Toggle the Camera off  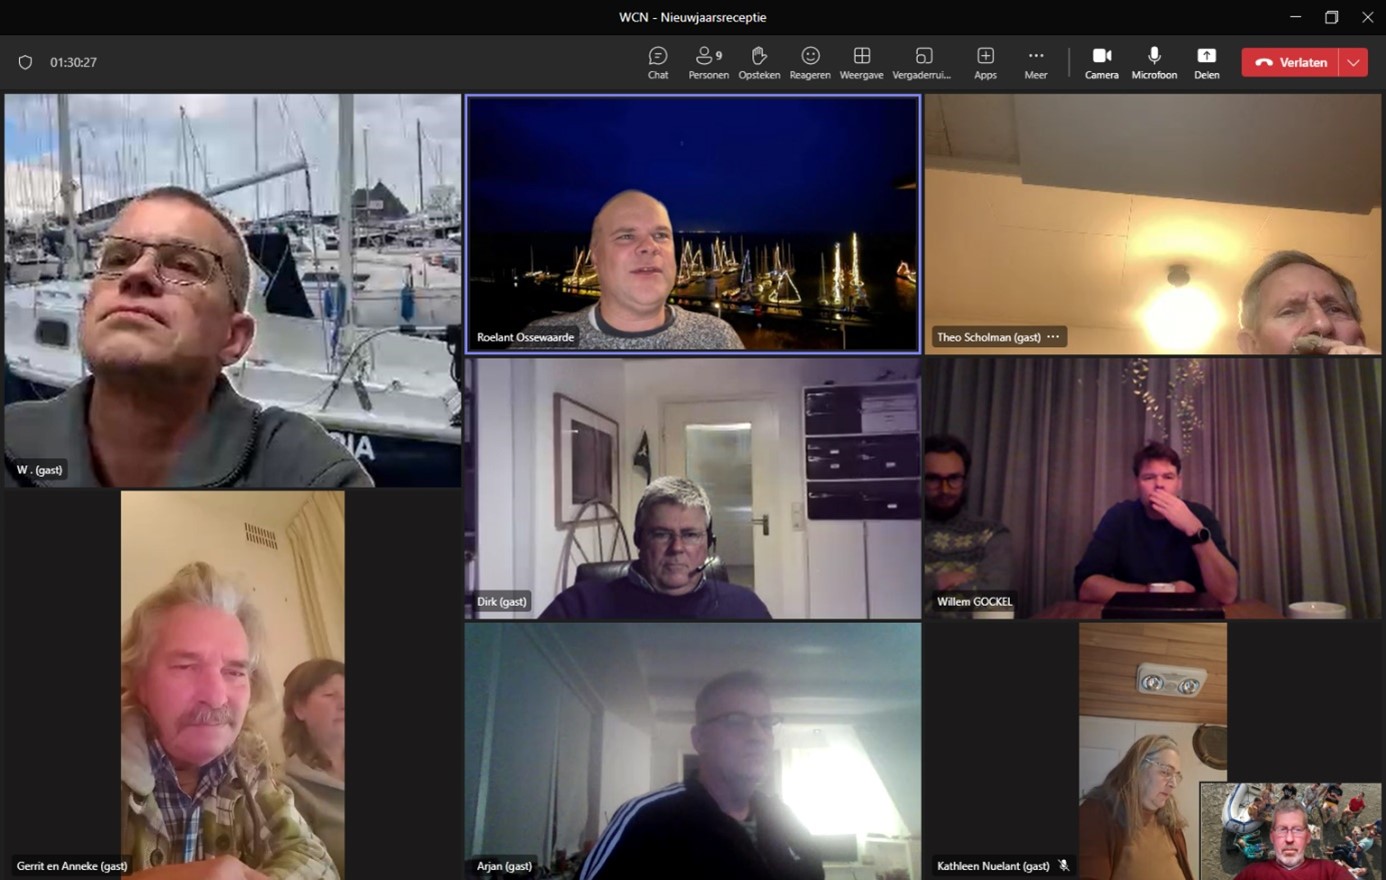[1101, 62]
